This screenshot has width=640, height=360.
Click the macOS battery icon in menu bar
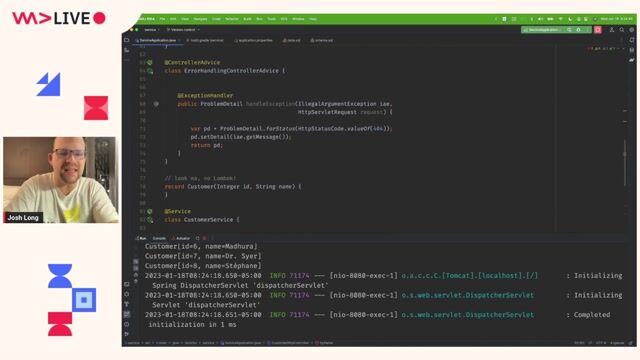click(550, 19)
